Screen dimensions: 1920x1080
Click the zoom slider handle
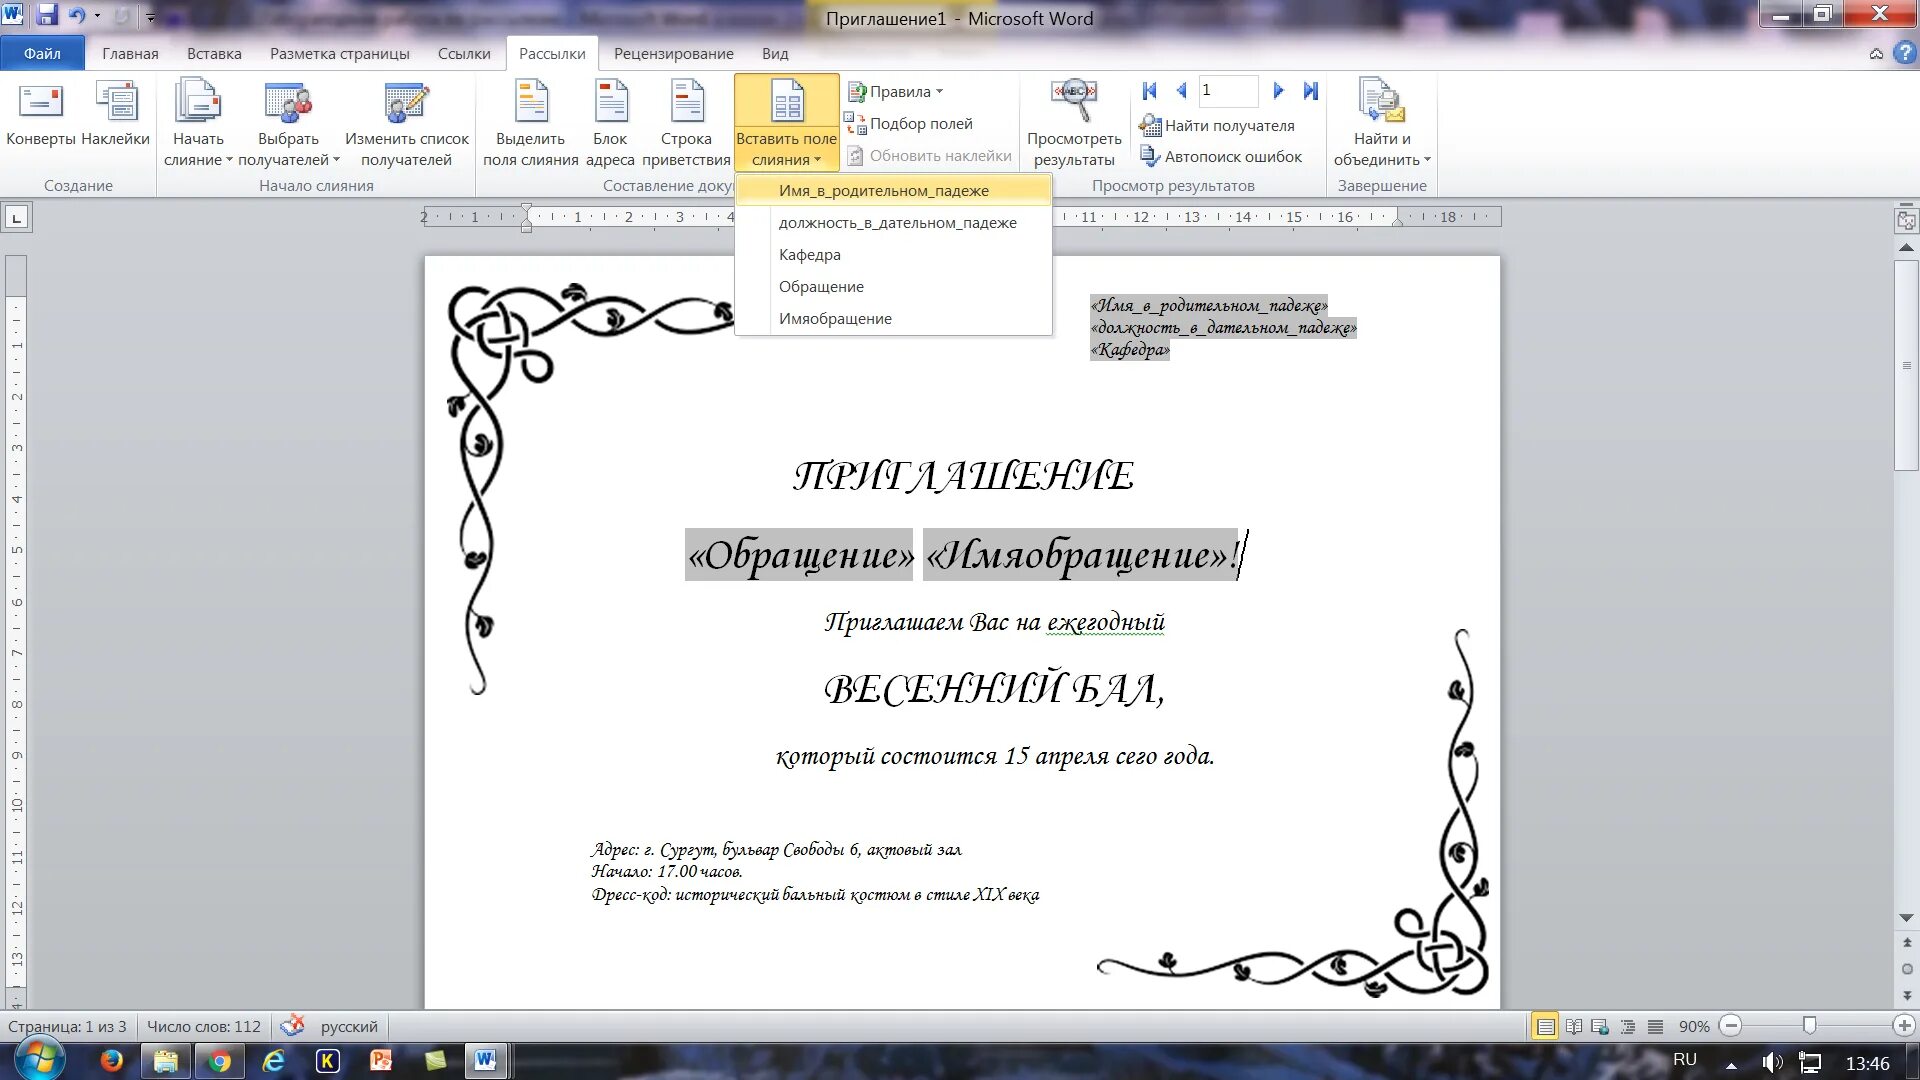click(x=1809, y=1026)
